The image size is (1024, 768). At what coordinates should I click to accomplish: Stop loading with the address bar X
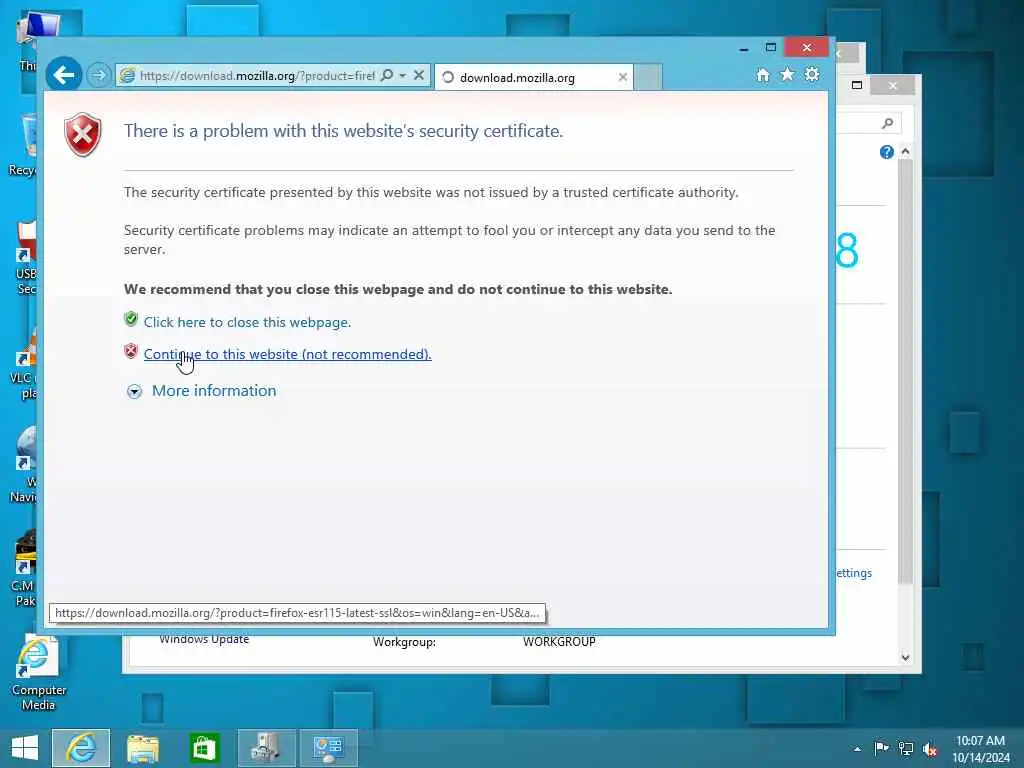(x=419, y=75)
